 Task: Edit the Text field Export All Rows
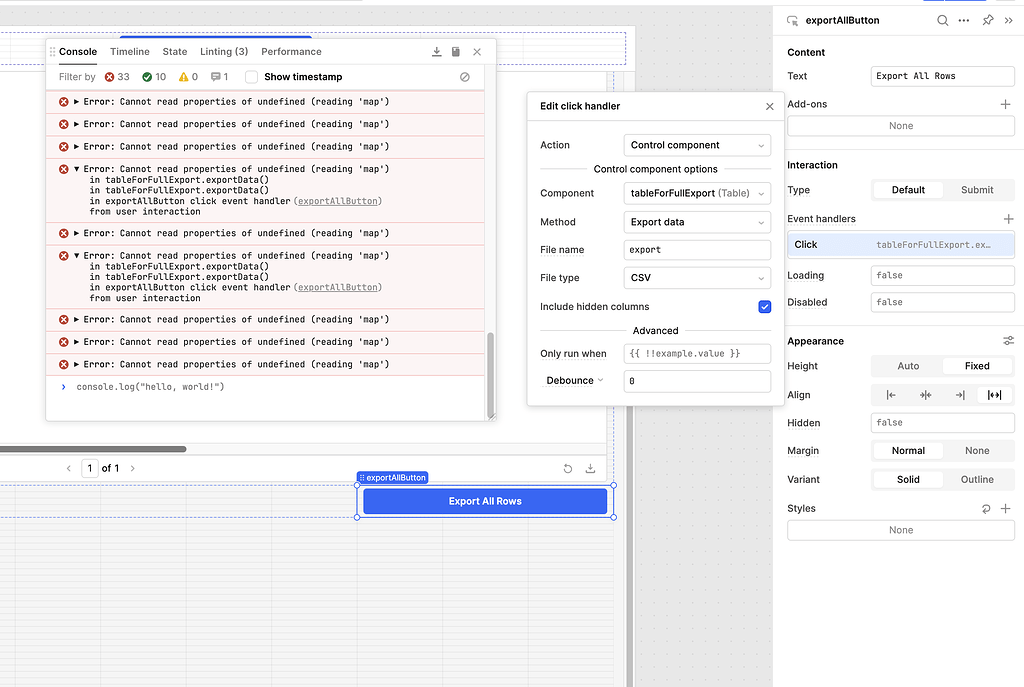[x=942, y=76]
